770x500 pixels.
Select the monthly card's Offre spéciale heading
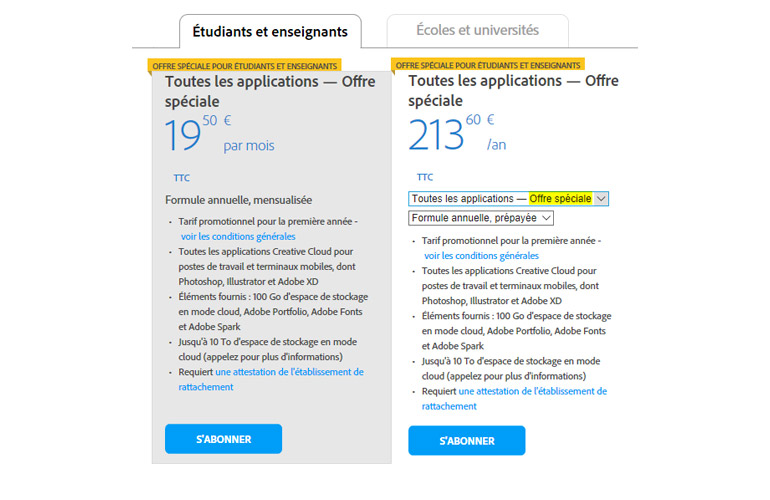coord(269,91)
